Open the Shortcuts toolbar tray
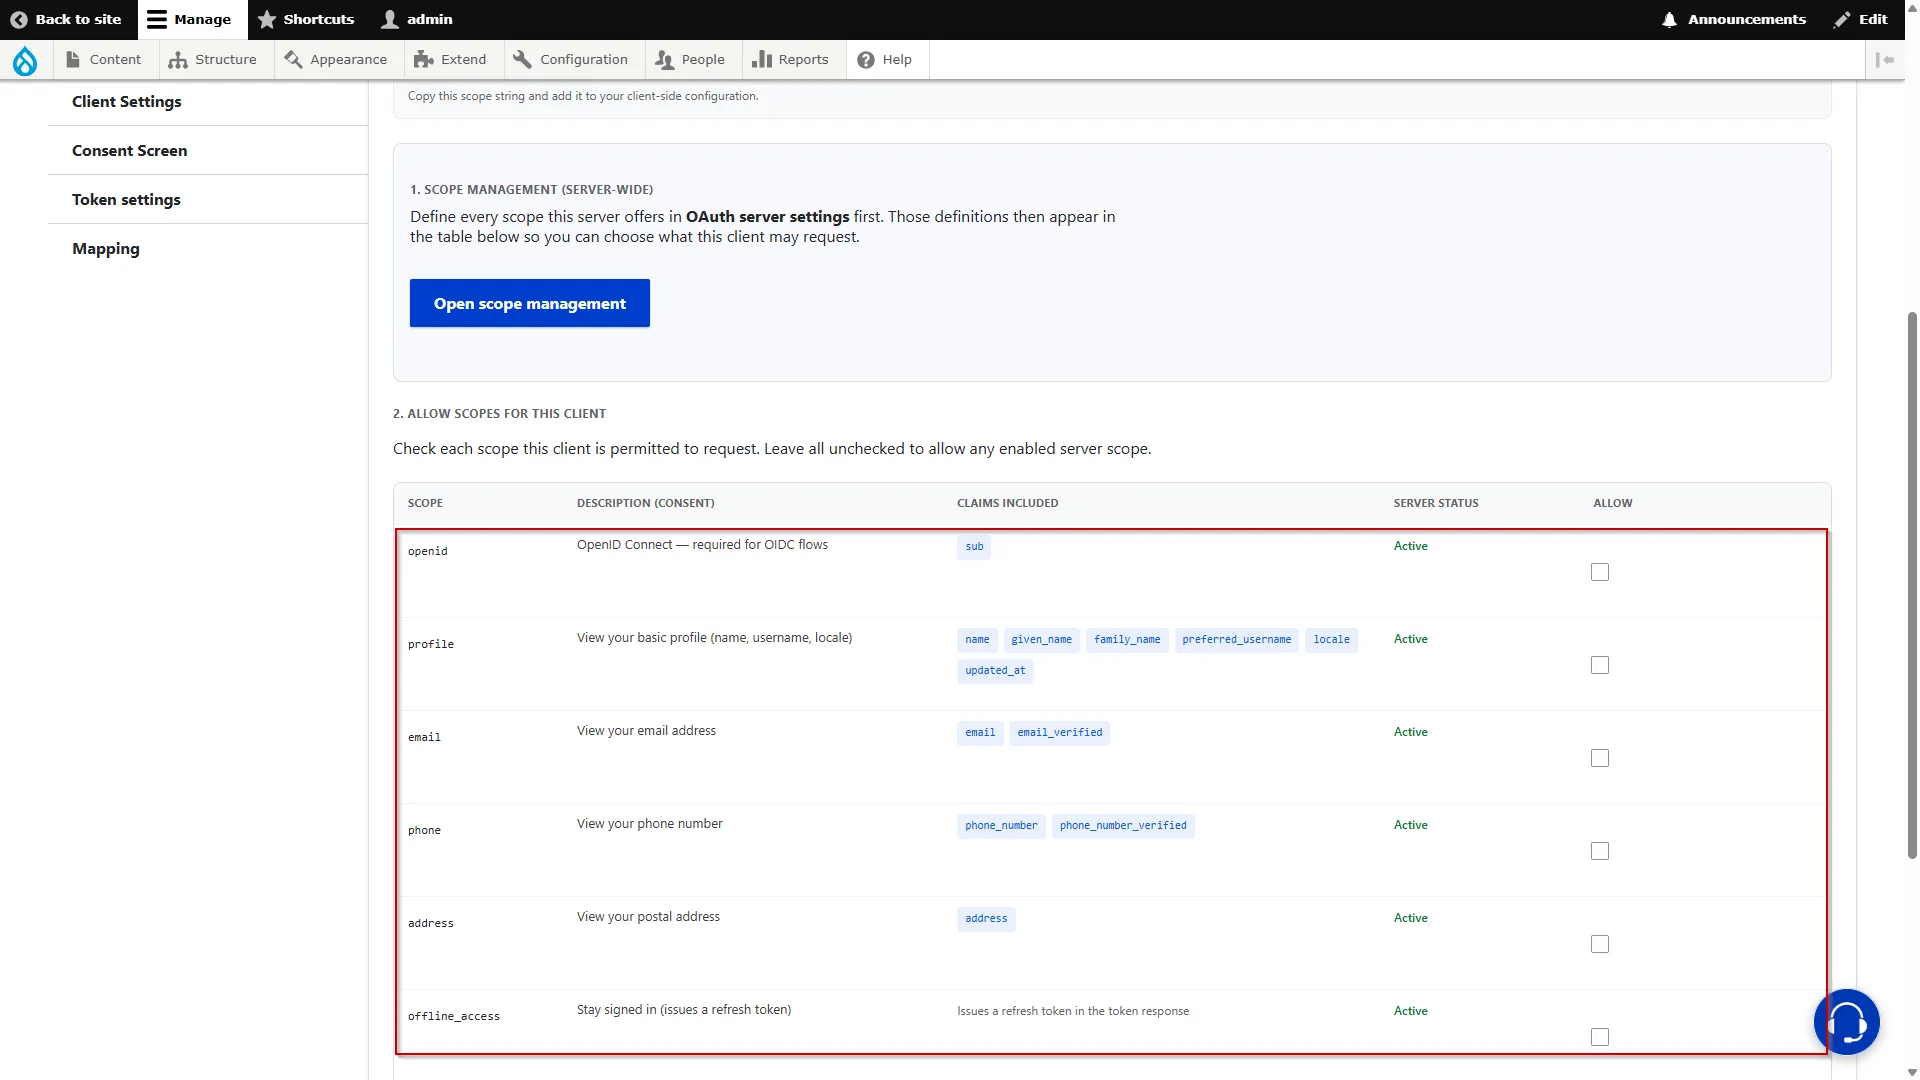The image size is (1920, 1080). (x=307, y=19)
